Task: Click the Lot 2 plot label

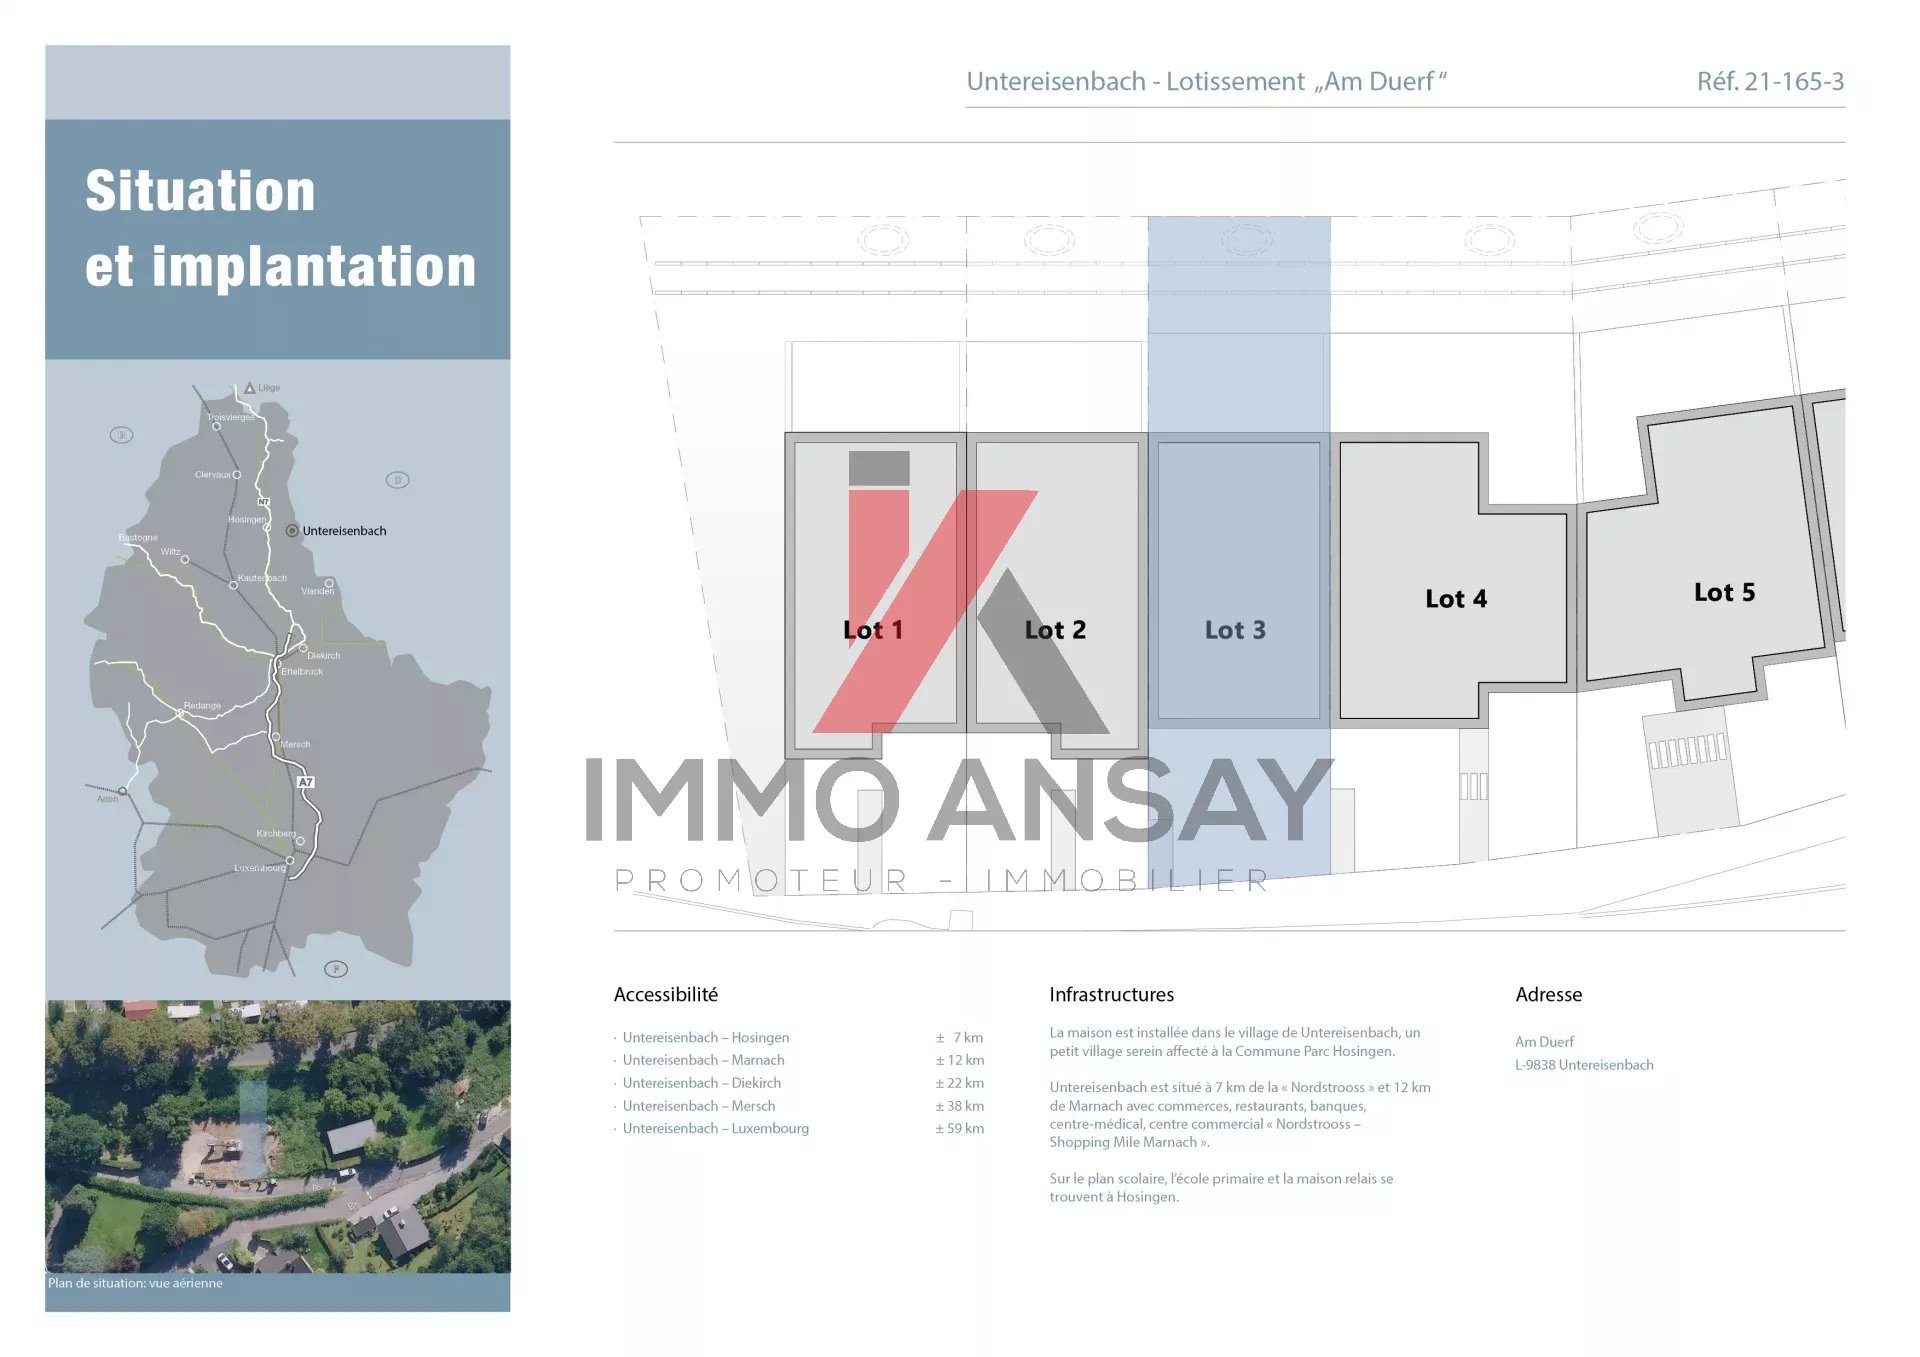Action: pyautogui.click(x=1054, y=630)
